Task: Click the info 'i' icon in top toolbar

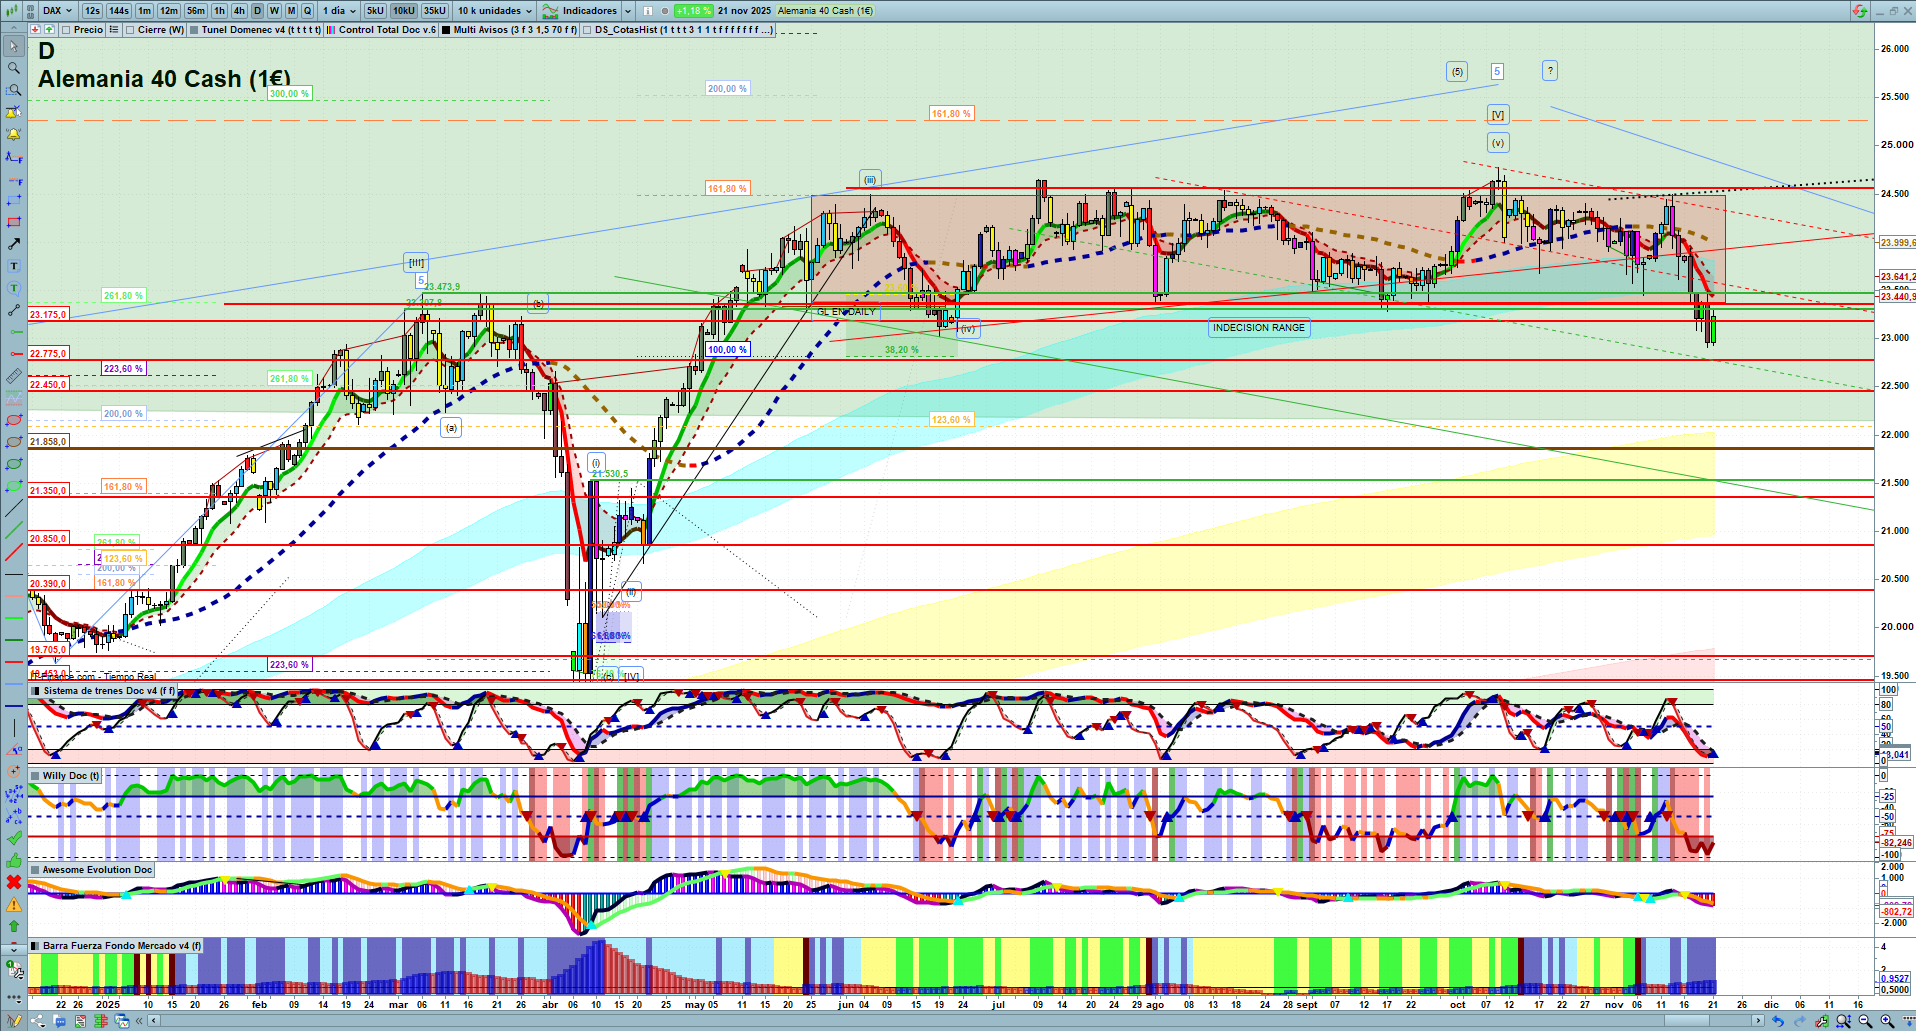Action: (x=648, y=11)
